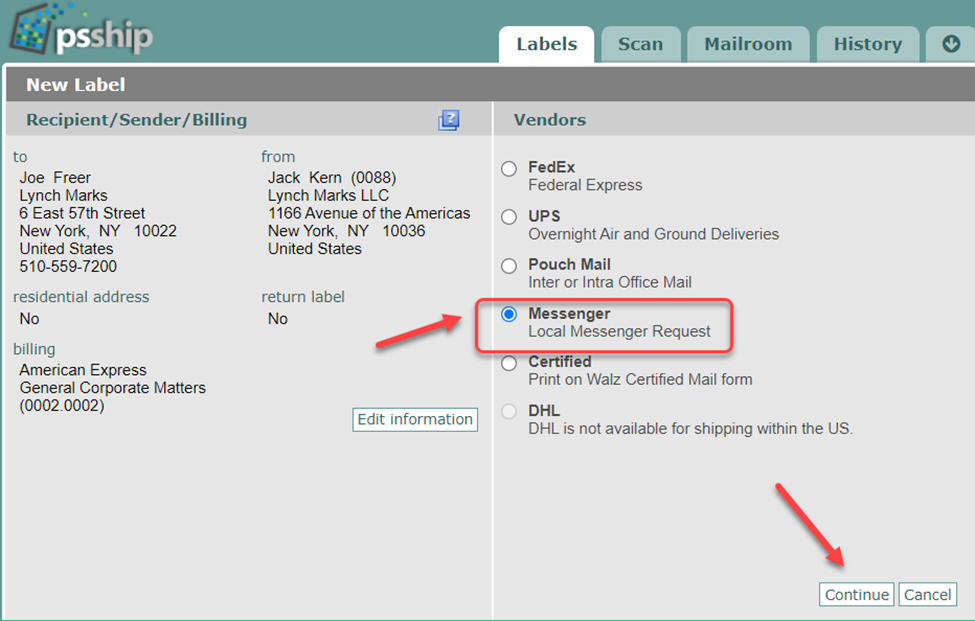Click the address 6 East 57th Street
Viewport: 975px width, 621px height.
tap(82, 213)
